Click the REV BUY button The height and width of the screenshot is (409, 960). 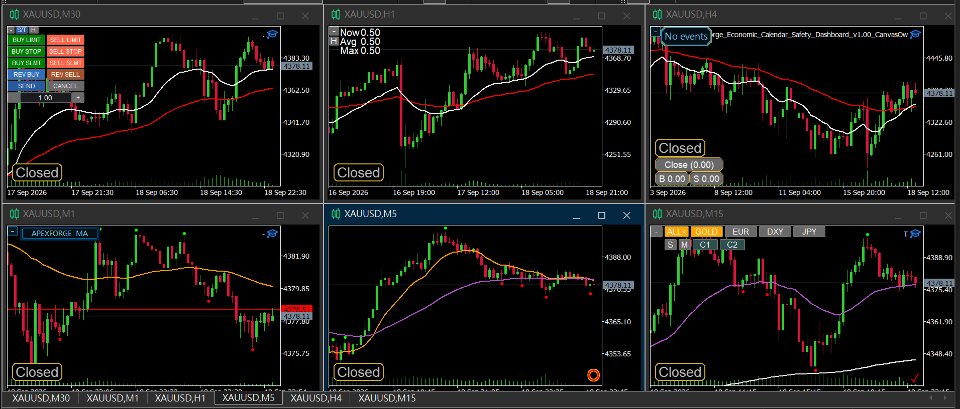(27, 75)
